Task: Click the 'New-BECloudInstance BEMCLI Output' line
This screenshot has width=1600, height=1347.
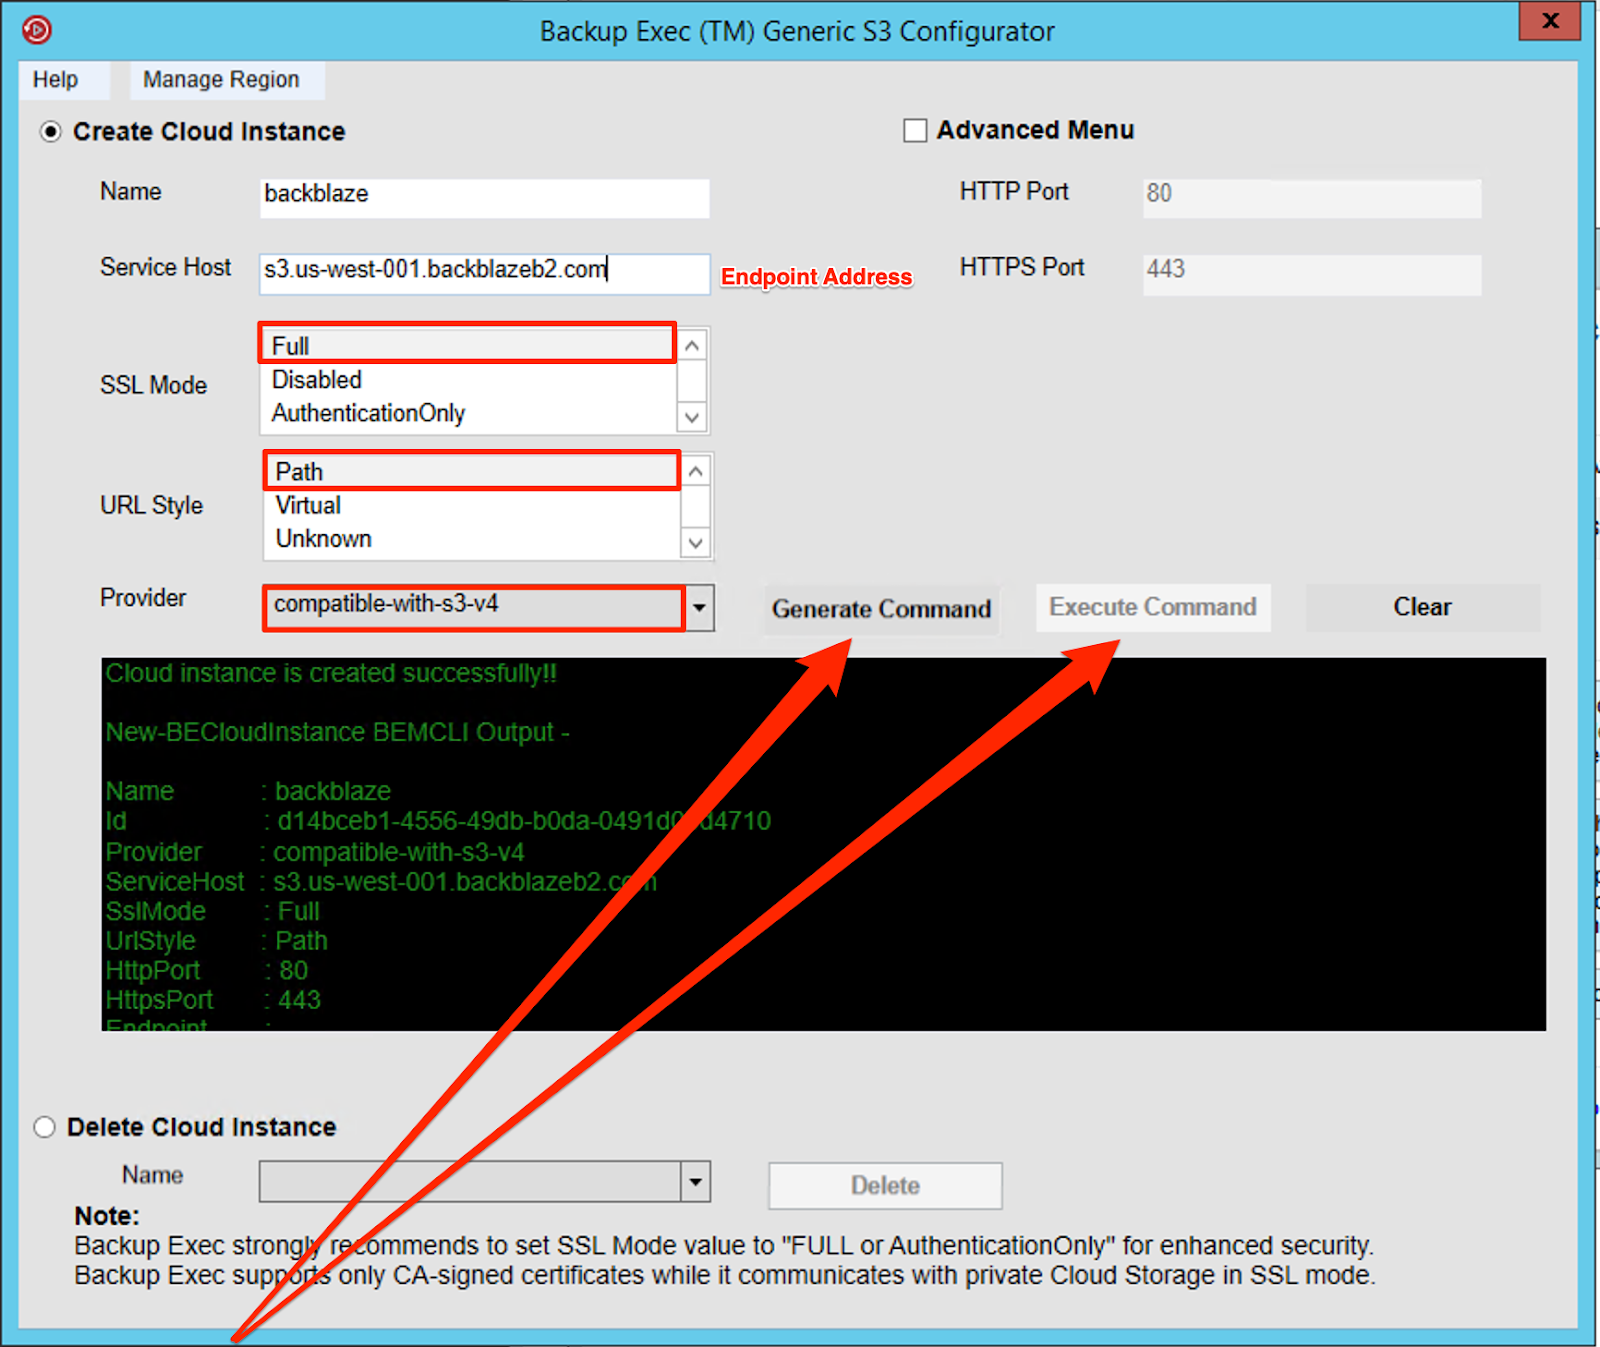Action: tap(337, 732)
